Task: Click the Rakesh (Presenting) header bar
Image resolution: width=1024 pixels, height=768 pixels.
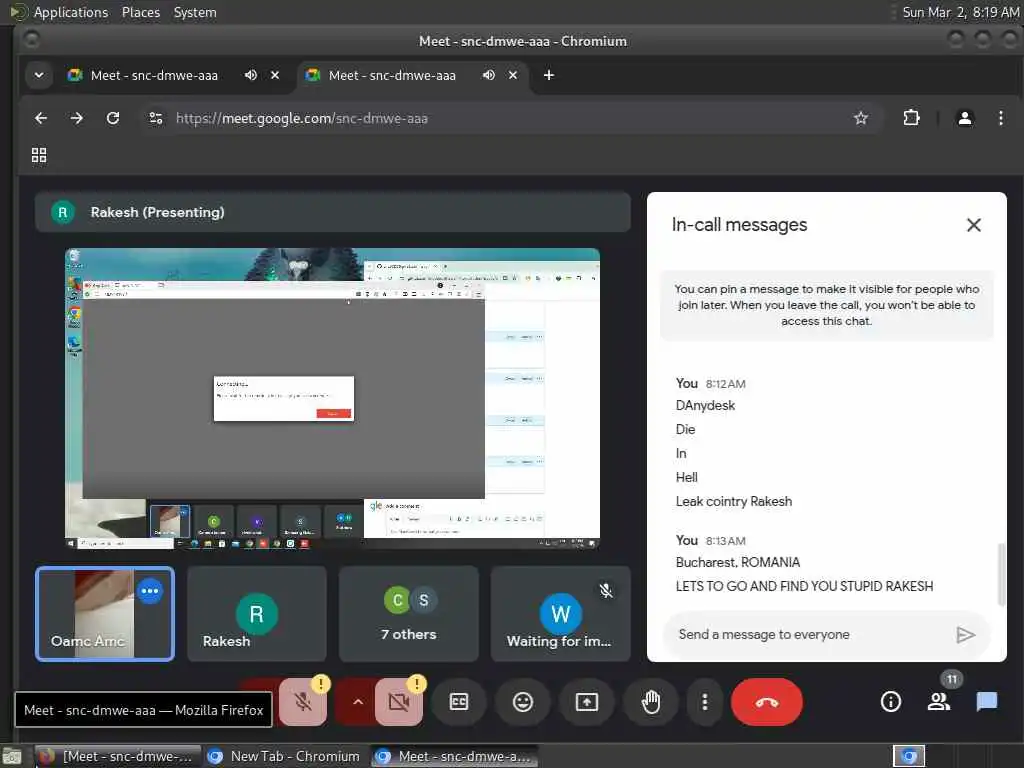Action: (x=332, y=212)
